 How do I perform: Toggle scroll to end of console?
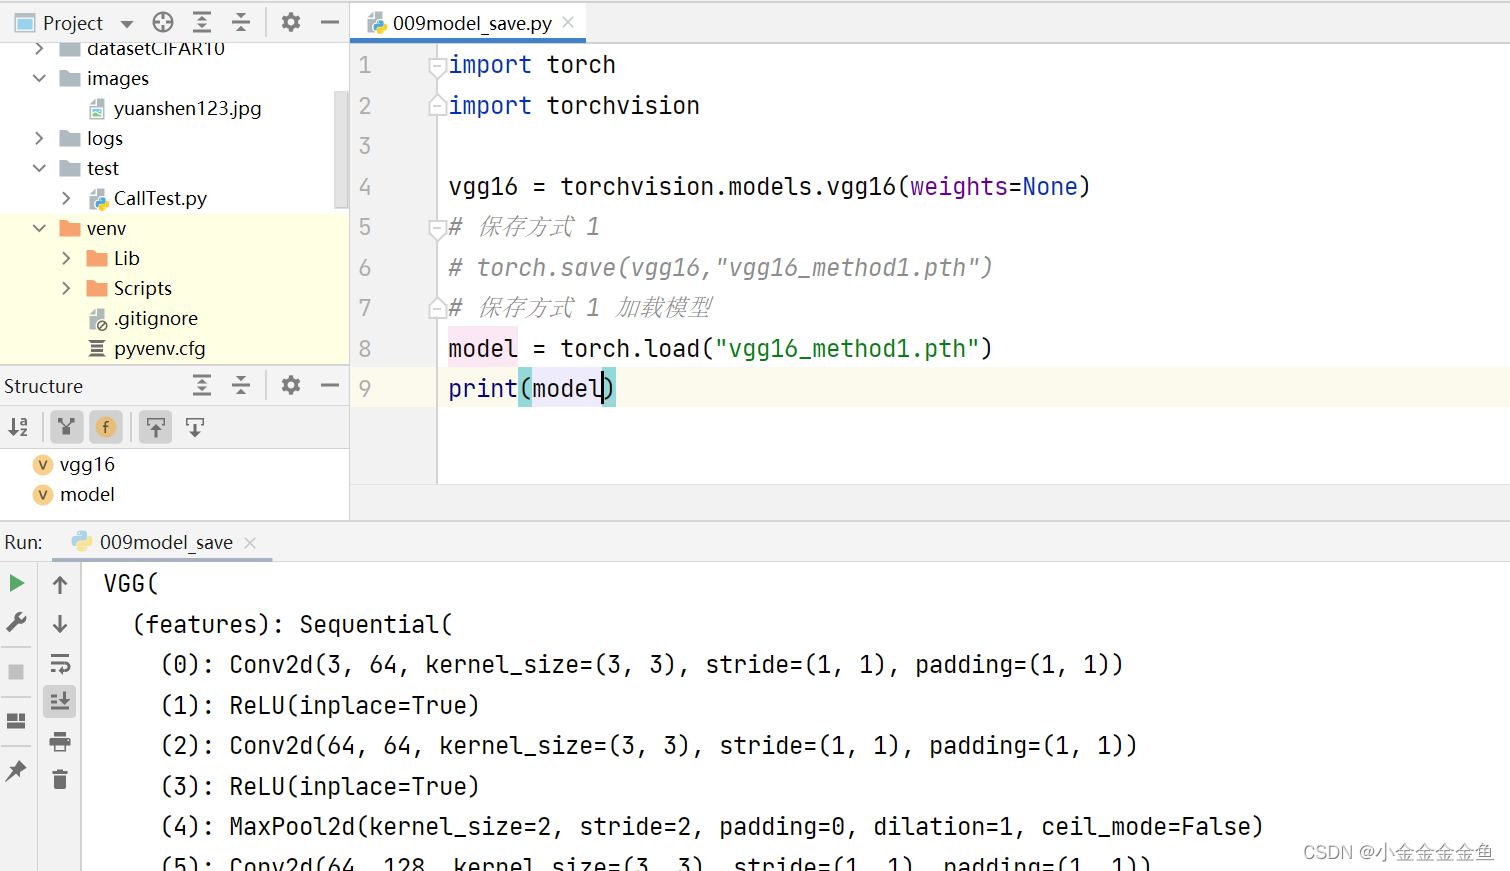tap(60, 701)
